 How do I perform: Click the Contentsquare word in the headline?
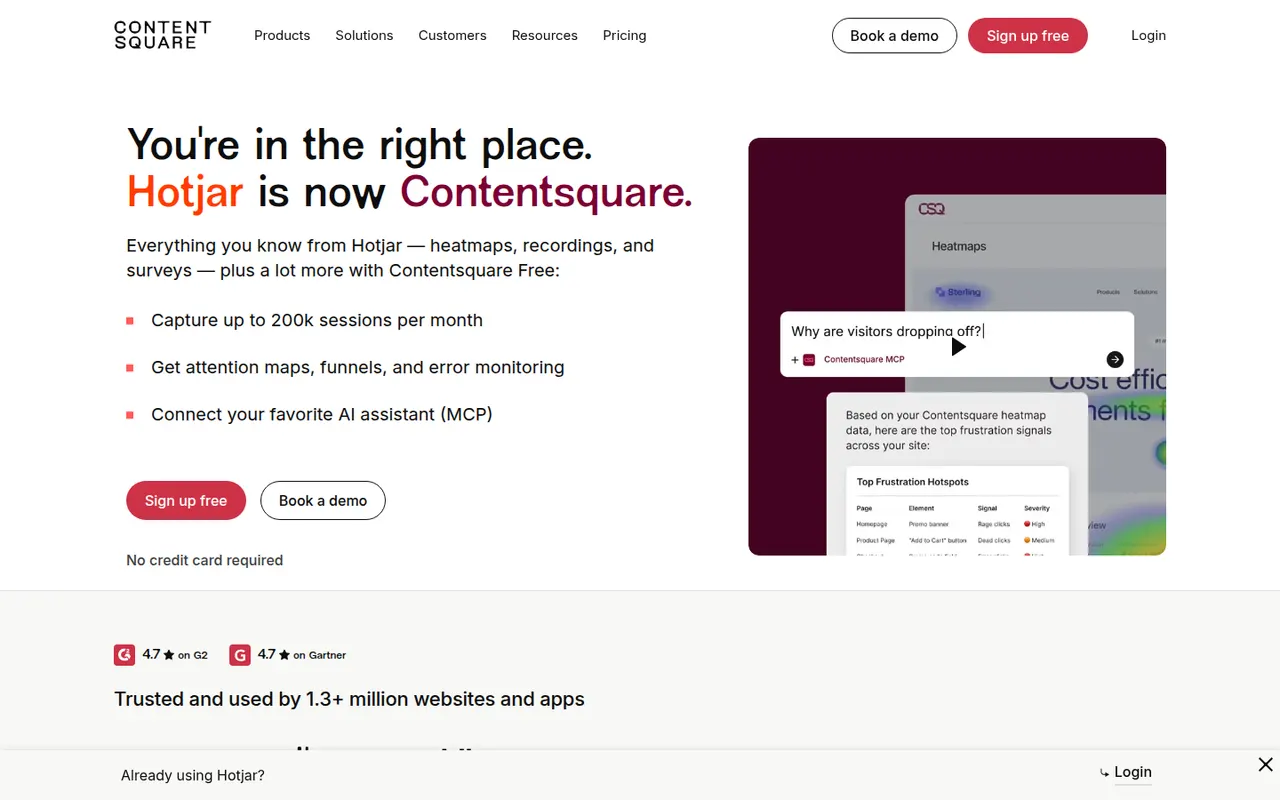click(x=546, y=191)
